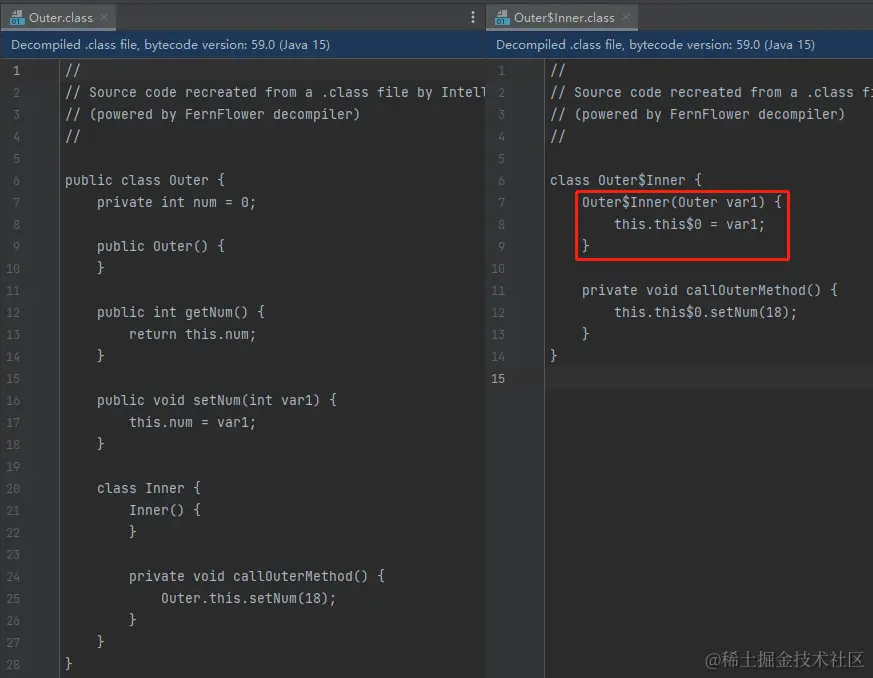Click 'public class Outer {' line
The width and height of the screenshot is (873, 678).
(145, 180)
